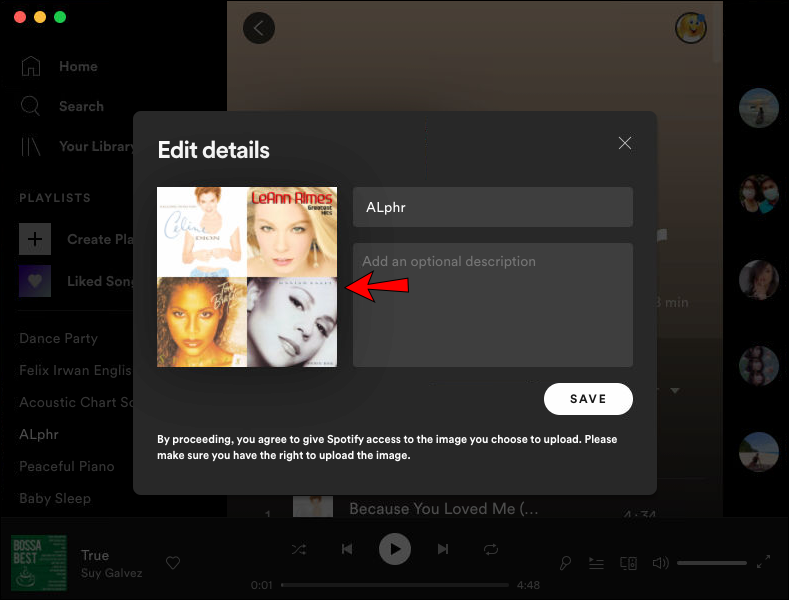Select track Because You Loved Me

click(443, 508)
